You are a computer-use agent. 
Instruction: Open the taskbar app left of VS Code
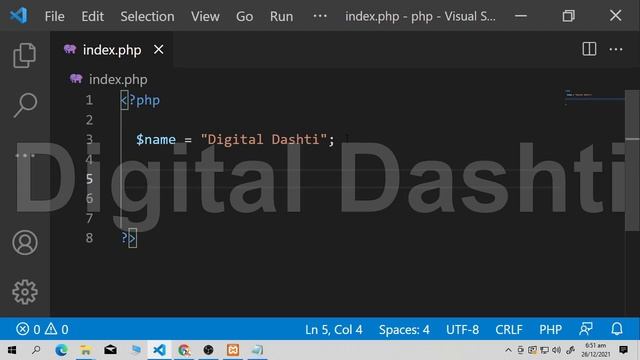click(136, 350)
